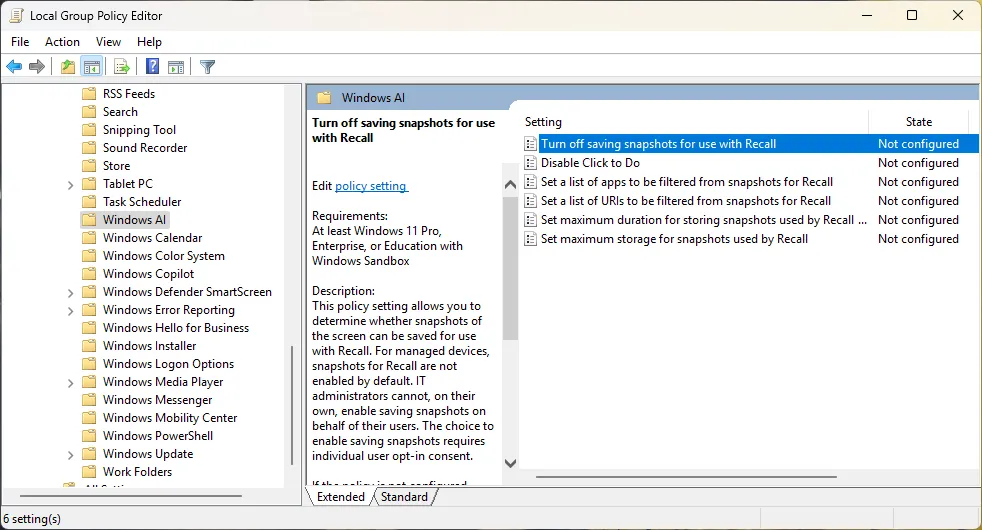Click the Export List toolbar icon

[121, 66]
